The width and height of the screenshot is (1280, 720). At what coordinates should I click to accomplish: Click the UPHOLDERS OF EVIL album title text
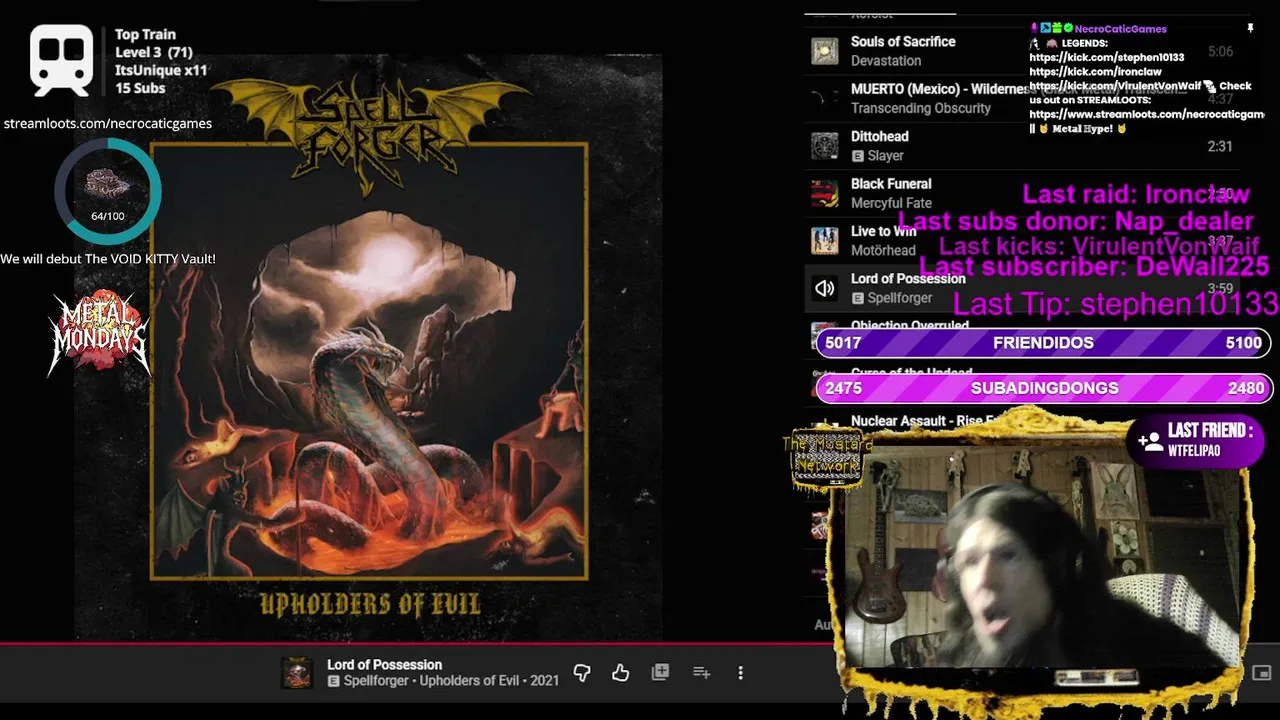click(x=370, y=604)
